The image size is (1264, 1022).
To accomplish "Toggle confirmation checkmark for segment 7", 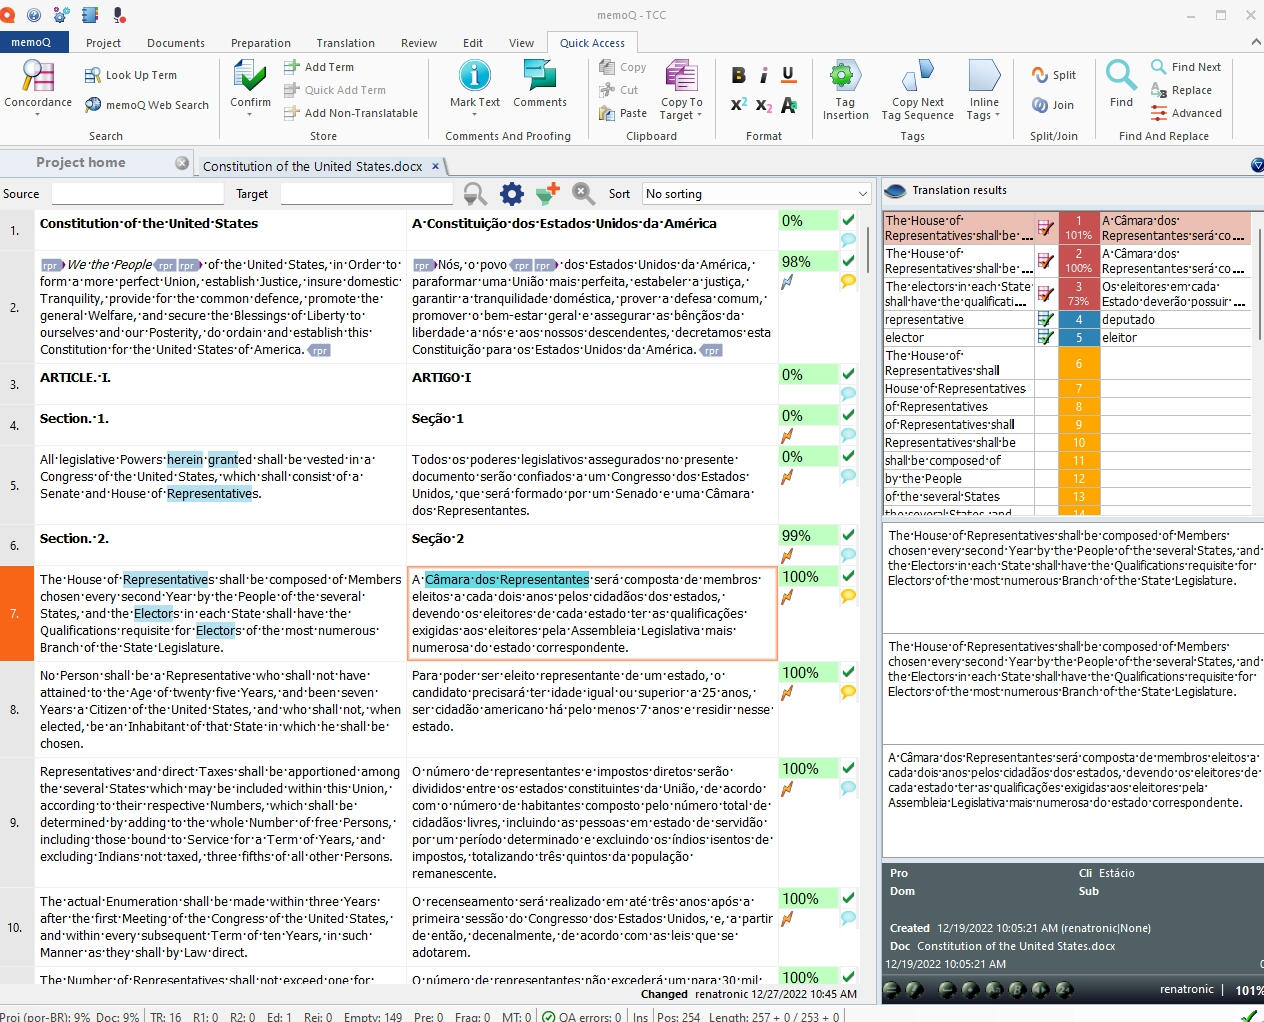I will tap(848, 576).
